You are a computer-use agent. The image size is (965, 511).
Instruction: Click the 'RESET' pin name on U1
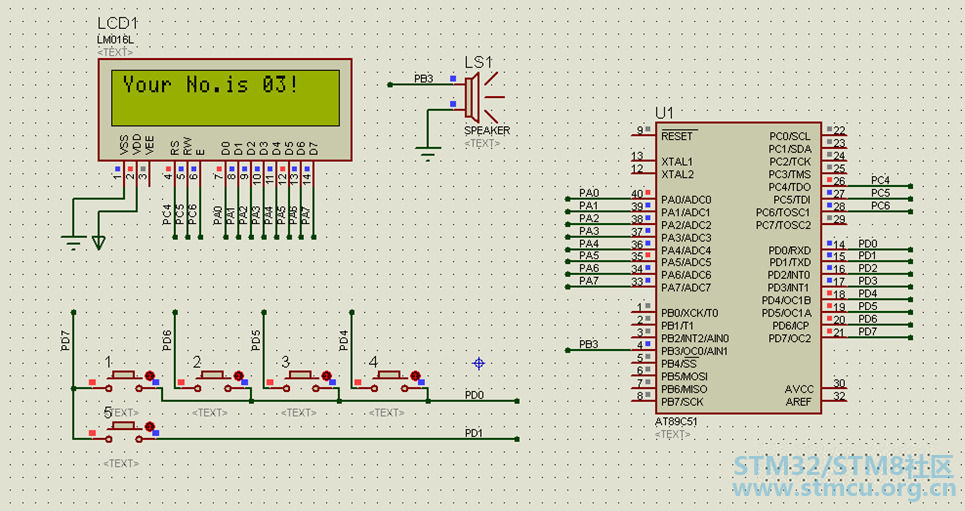pyautogui.click(x=676, y=137)
